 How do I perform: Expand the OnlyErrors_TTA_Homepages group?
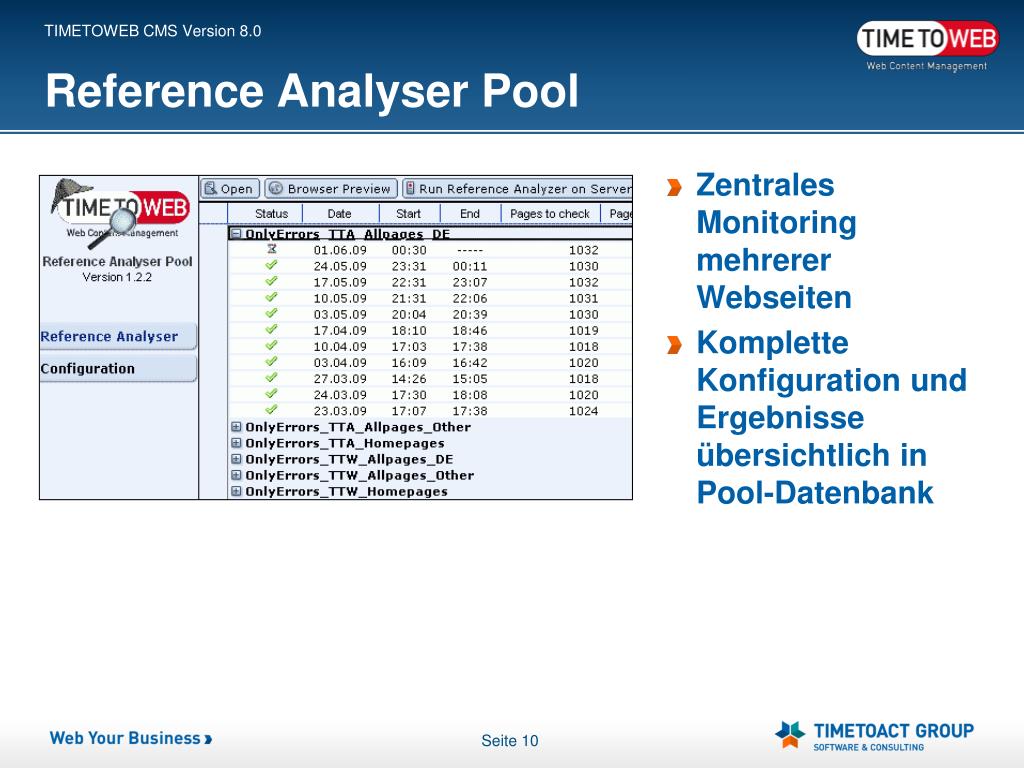236,443
